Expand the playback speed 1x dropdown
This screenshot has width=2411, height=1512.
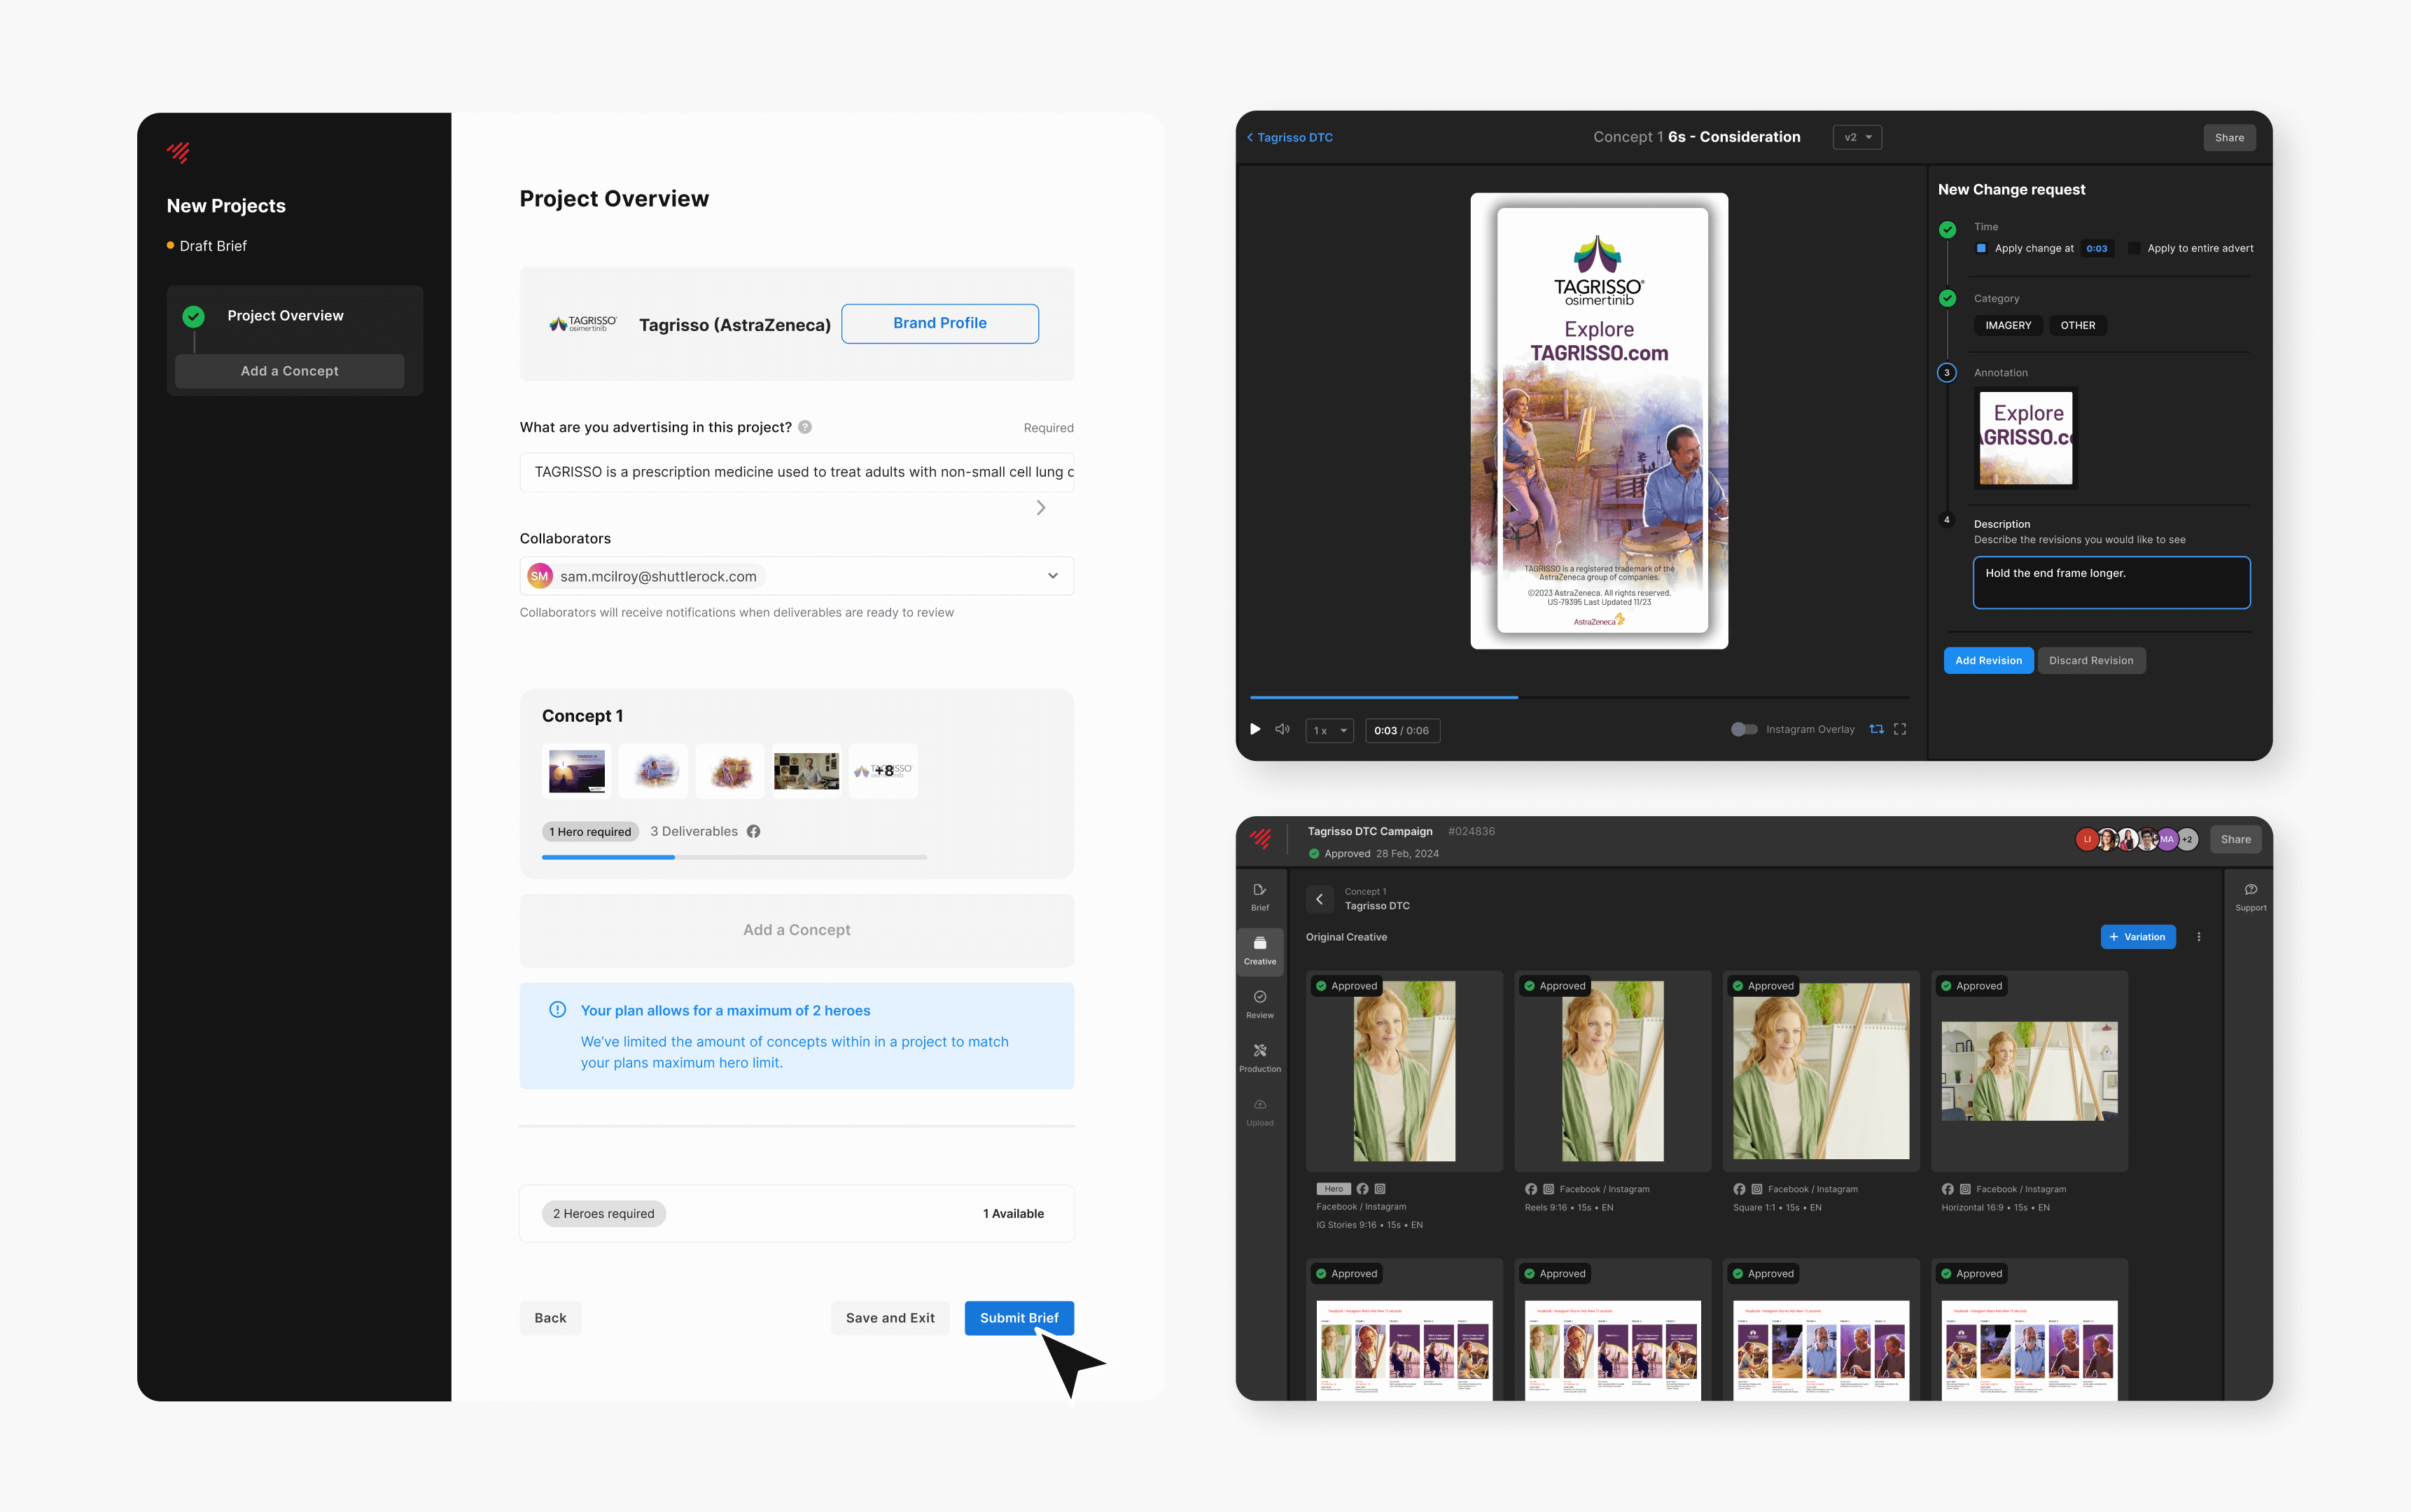pos(1327,728)
